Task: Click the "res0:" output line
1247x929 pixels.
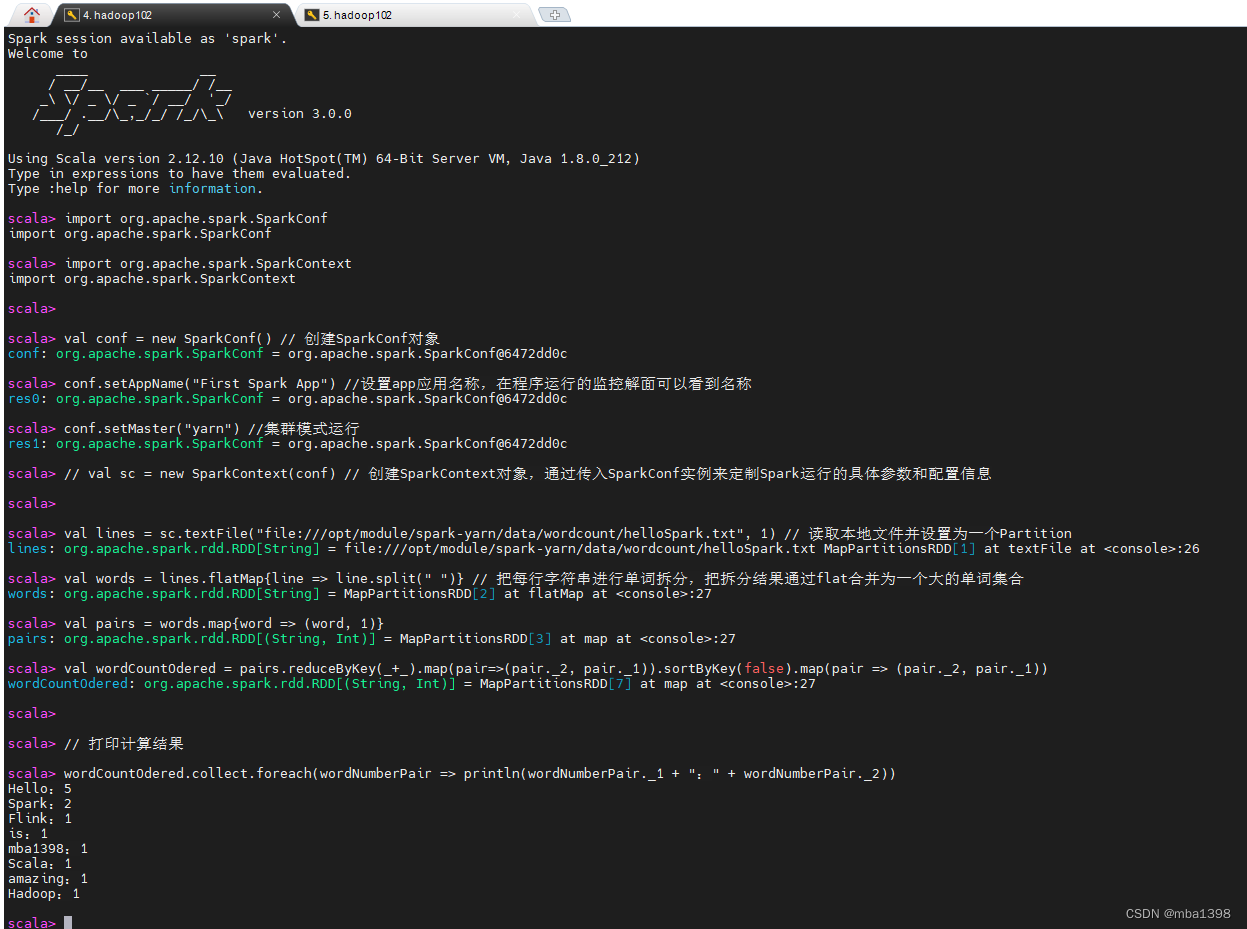Action: pos(288,399)
